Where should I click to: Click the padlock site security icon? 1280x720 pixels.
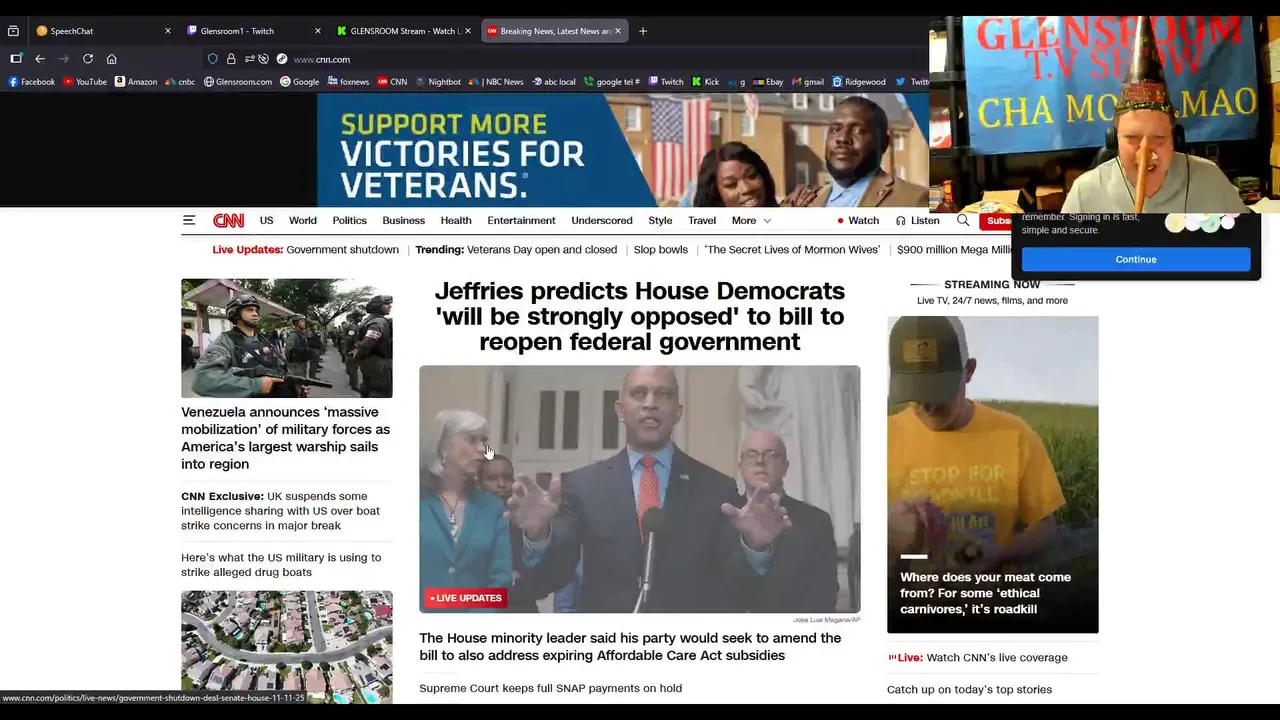[x=231, y=59]
